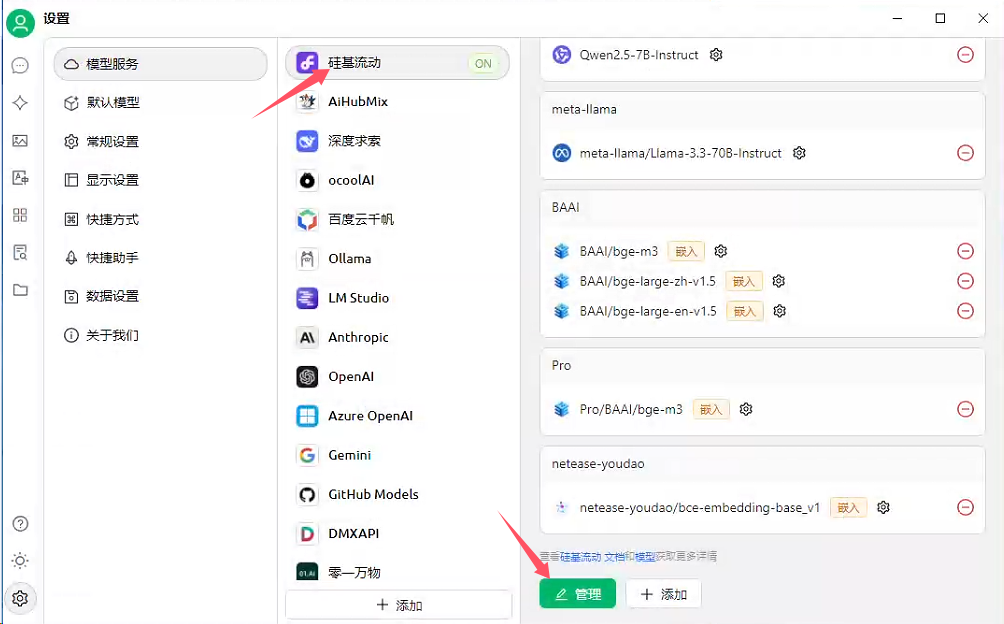Click the 设置 window title text

56,19
